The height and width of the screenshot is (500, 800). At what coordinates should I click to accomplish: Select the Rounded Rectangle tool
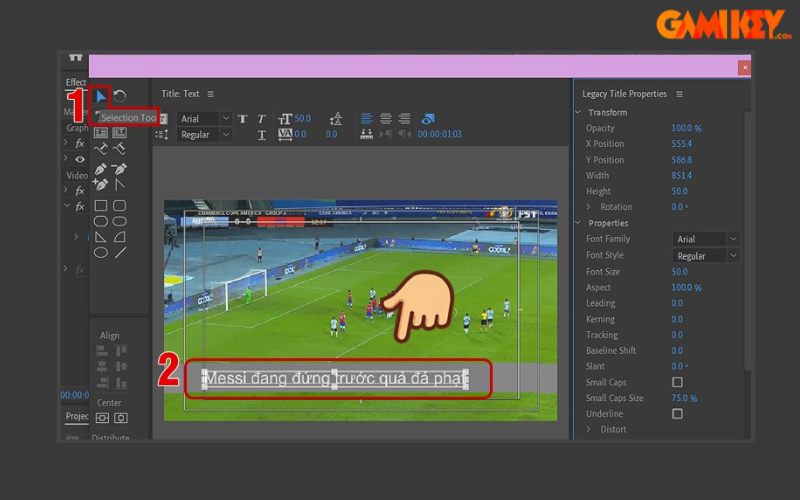(119, 221)
